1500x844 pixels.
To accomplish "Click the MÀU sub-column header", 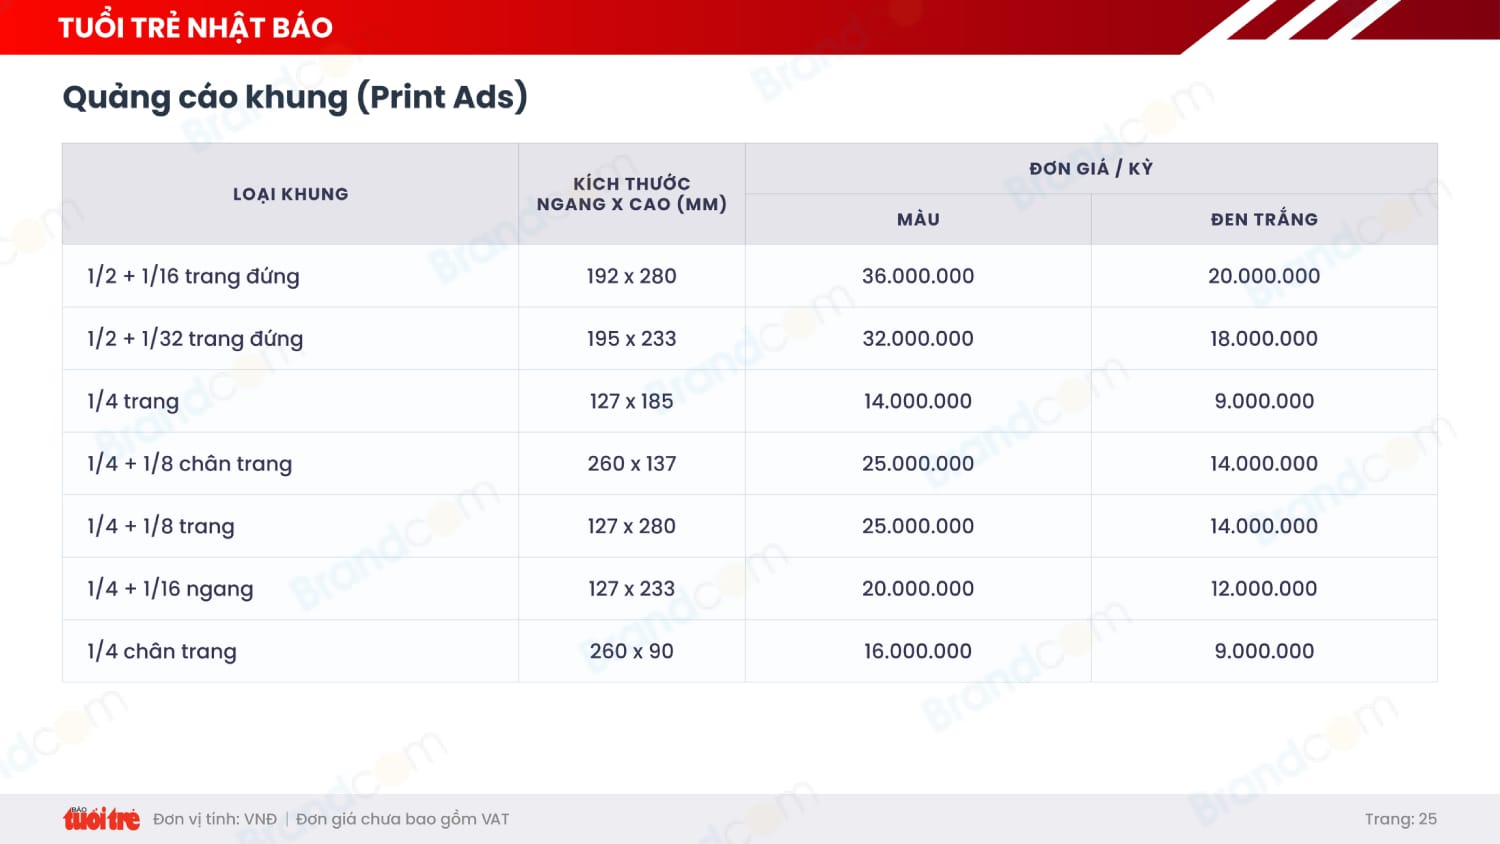I will (x=917, y=219).
